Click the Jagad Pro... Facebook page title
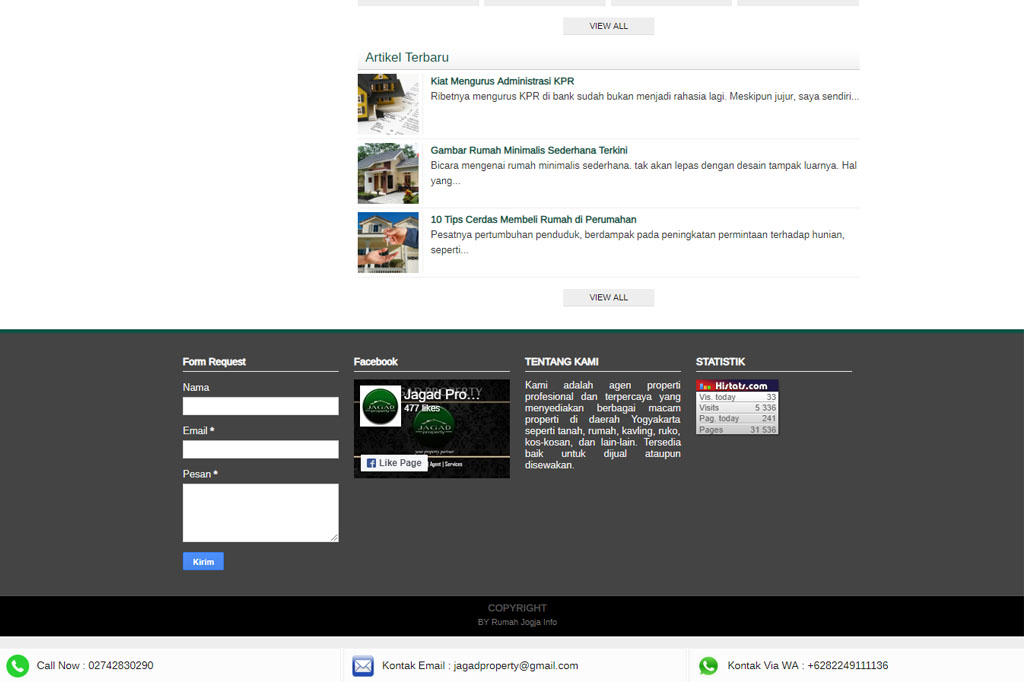The height and width of the screenshot is (682, 1024). (x=441, y=395)
